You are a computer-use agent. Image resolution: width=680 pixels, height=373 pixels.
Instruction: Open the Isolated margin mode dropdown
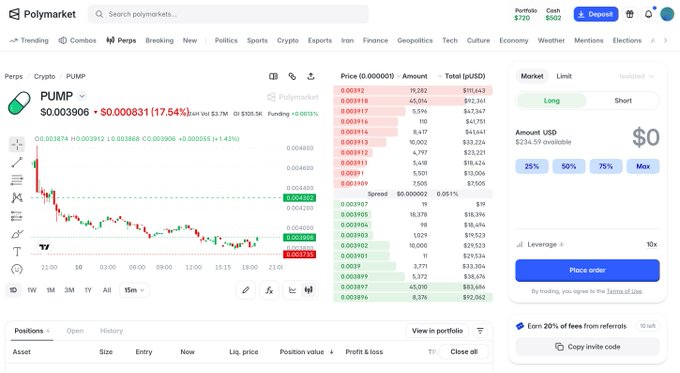(636, 76)
